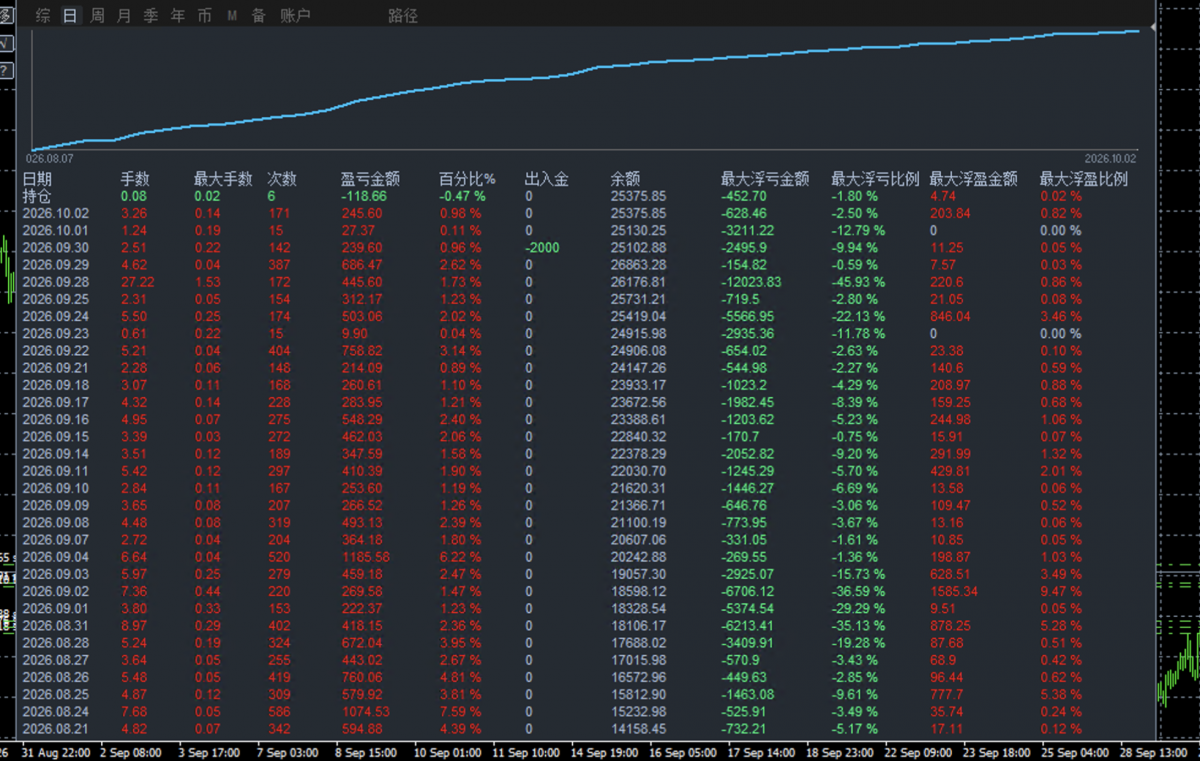The height and width of the screenshot is (761, 1200).
Task: Click the 25375.85 balance in 持仓 row
Action: pos(638,196)
